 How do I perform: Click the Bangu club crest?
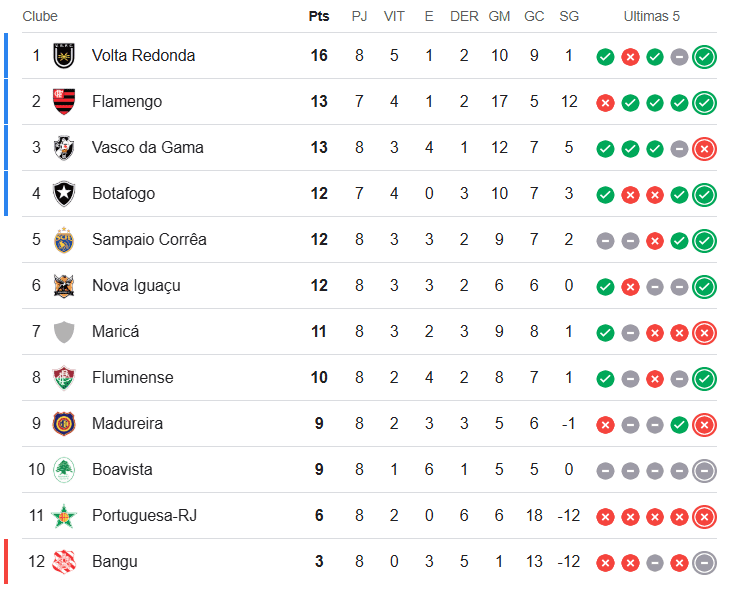[64, 561]
